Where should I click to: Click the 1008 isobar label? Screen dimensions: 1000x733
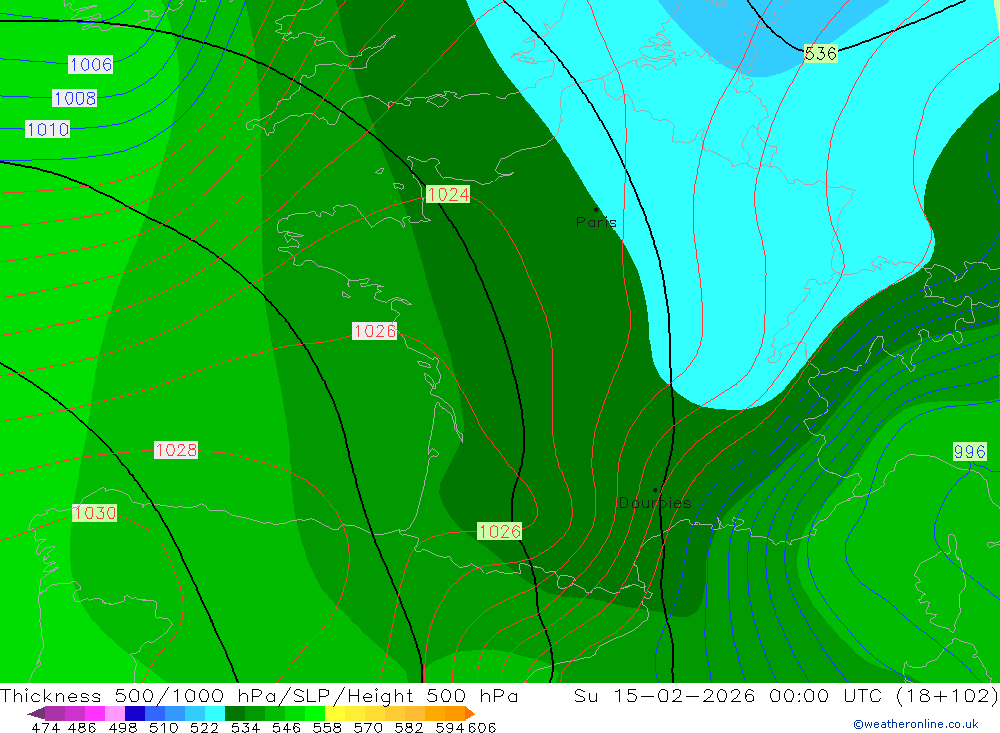(x=75, y=98)
